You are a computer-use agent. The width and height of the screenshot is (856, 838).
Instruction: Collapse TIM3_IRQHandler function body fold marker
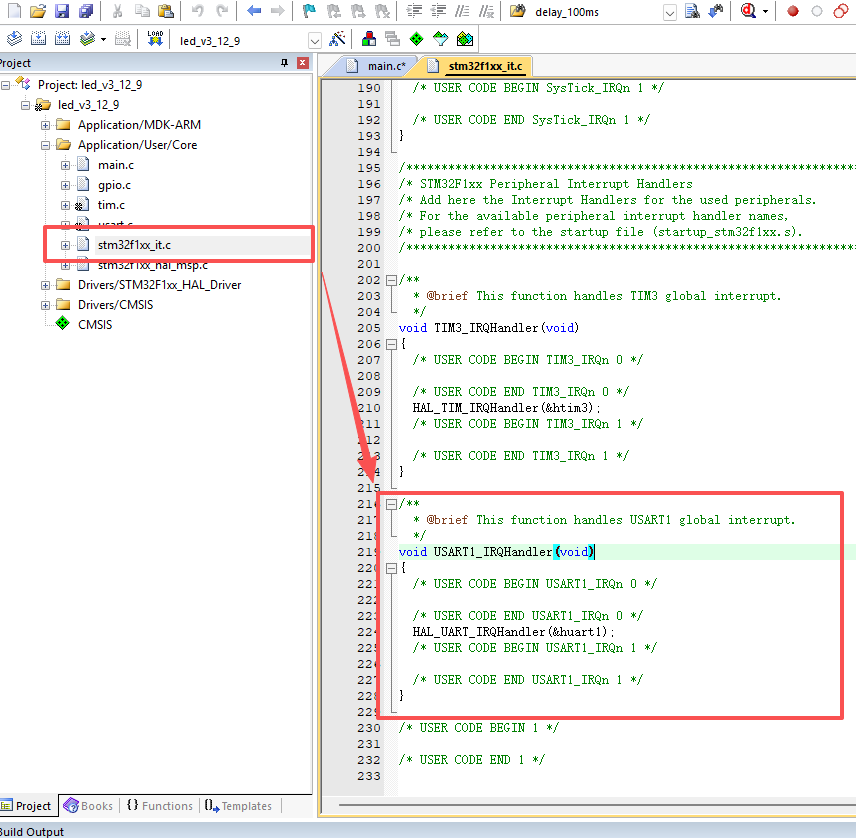click(x=391, y=344)
